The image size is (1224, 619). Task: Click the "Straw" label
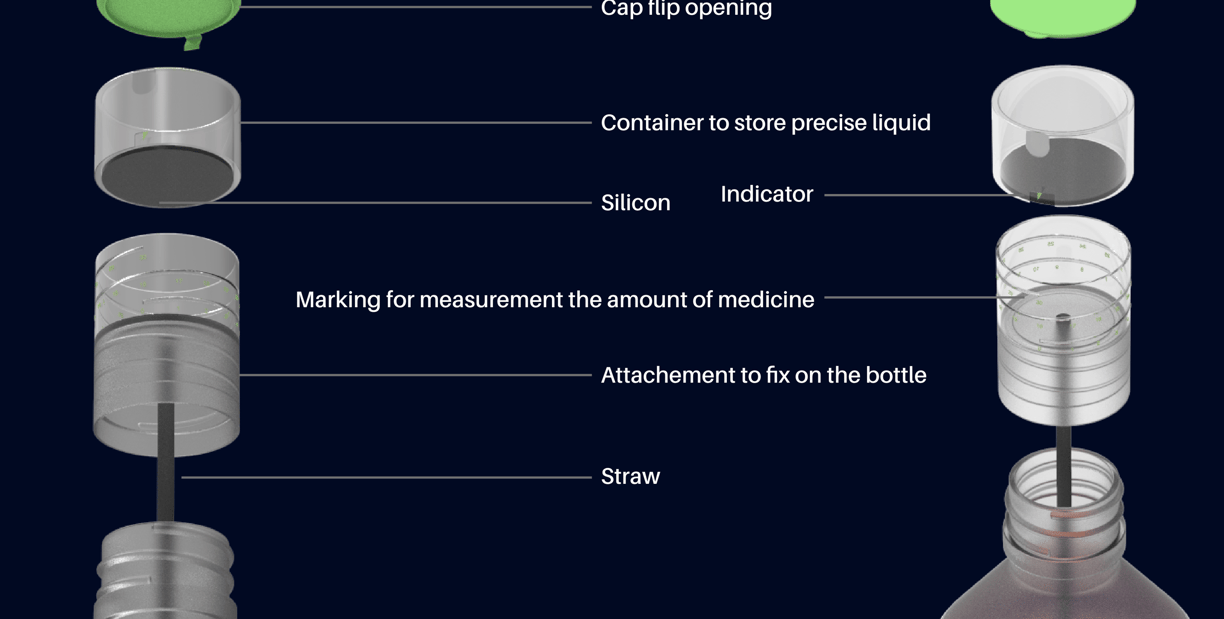click(x=630, y=476)
